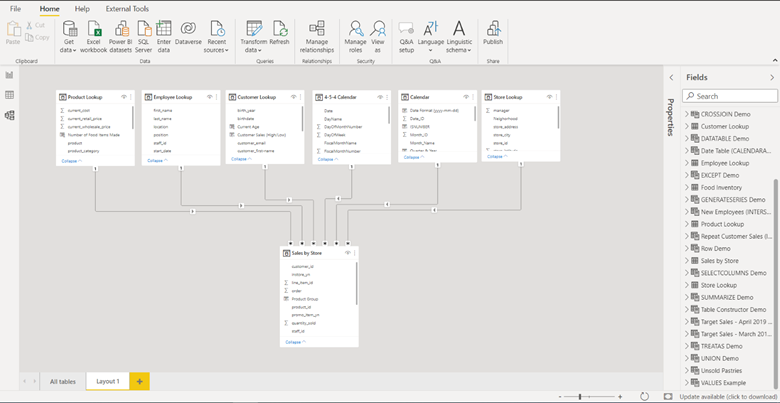Collapse the Customer Lookup table card
Screen dimensions: 780x403
[242, 159]
